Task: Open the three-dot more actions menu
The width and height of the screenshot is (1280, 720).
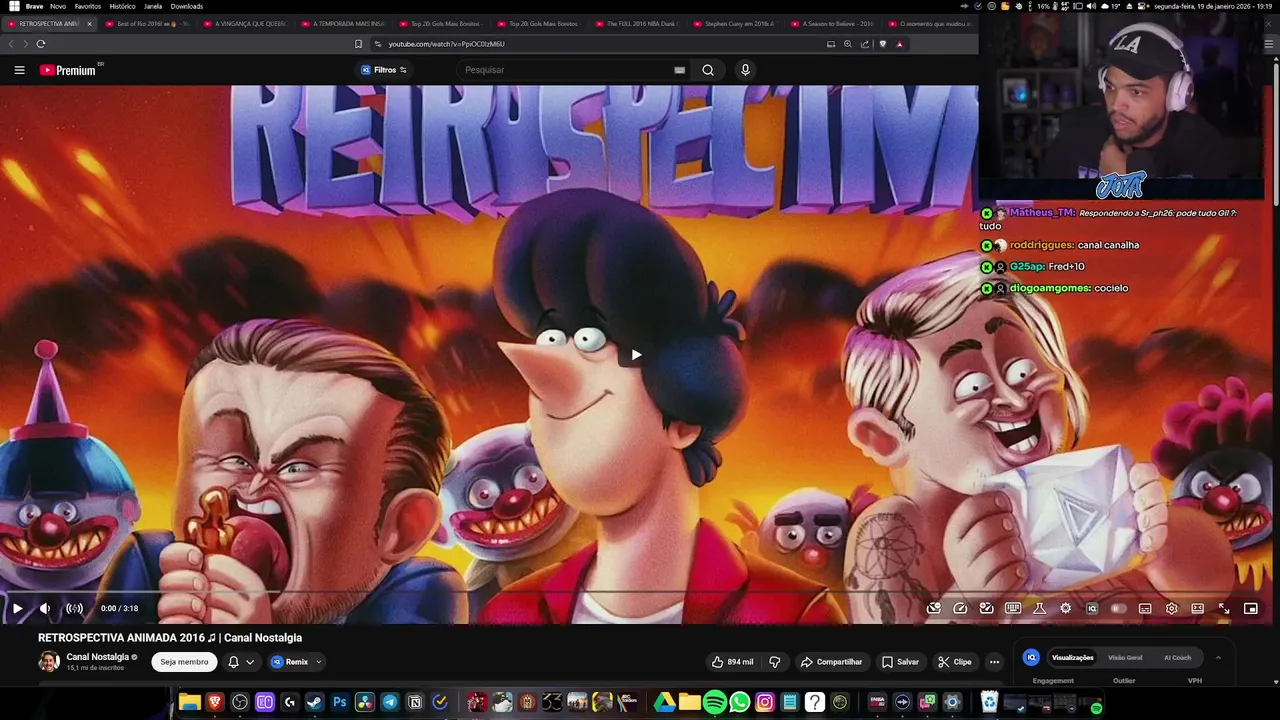Action: (994, 662)
